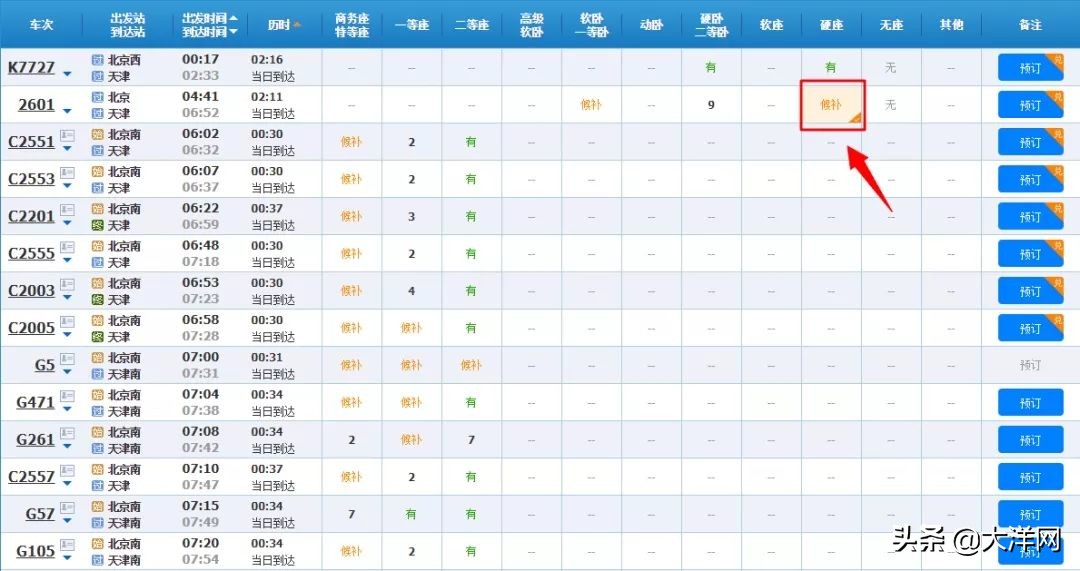The width and height of the screenshot is (1080, 571).
Task: Click the origin station icon before 北京南 in C2551 row
Action: [x=97, y=134]
